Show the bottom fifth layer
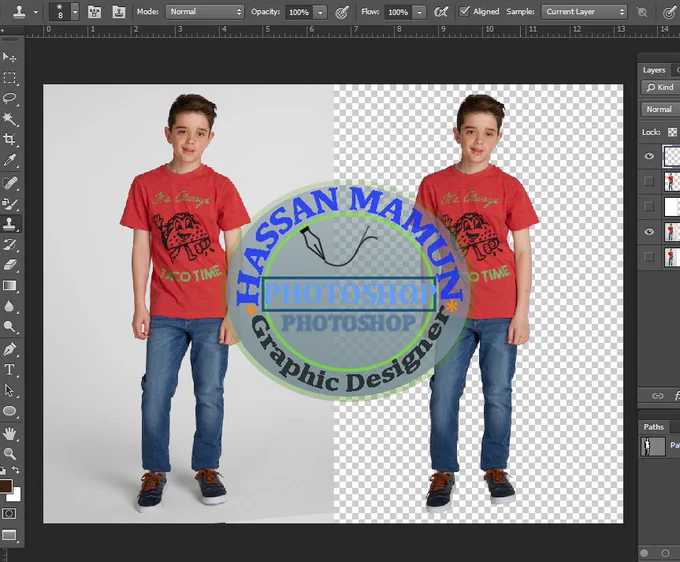 pos(649,257)
